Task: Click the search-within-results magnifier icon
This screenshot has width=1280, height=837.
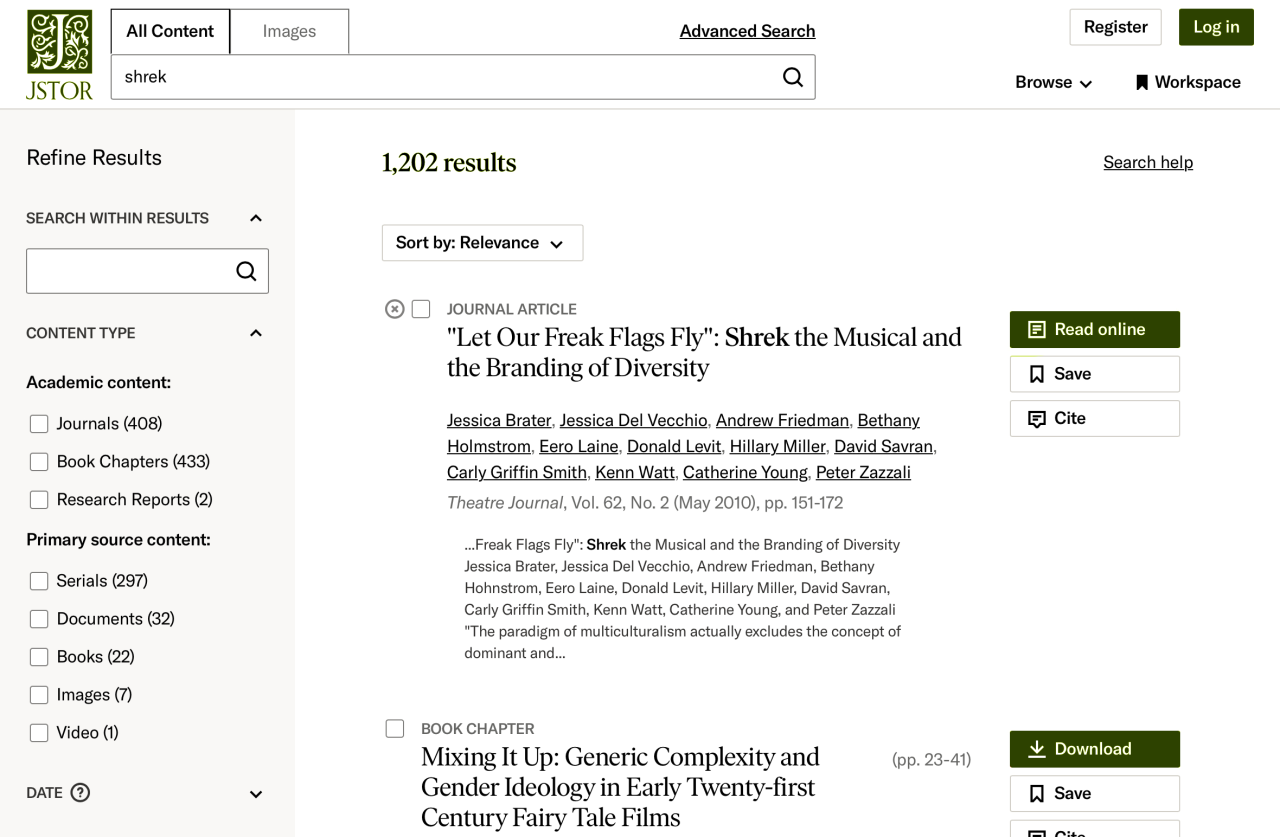Action: coord(246,271)
